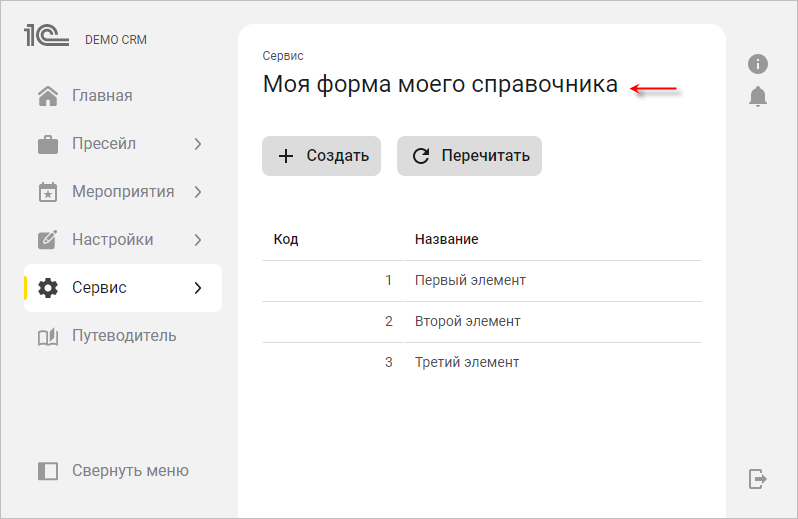Viewport: 798px width, 519px height.
Task: Click the DEMO CRM title
Action: coord(116,40)
